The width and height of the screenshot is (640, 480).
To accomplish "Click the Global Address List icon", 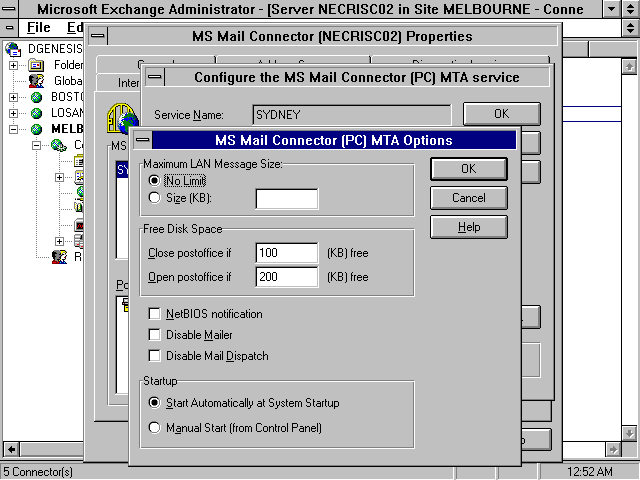I will [x=36, y=81].
